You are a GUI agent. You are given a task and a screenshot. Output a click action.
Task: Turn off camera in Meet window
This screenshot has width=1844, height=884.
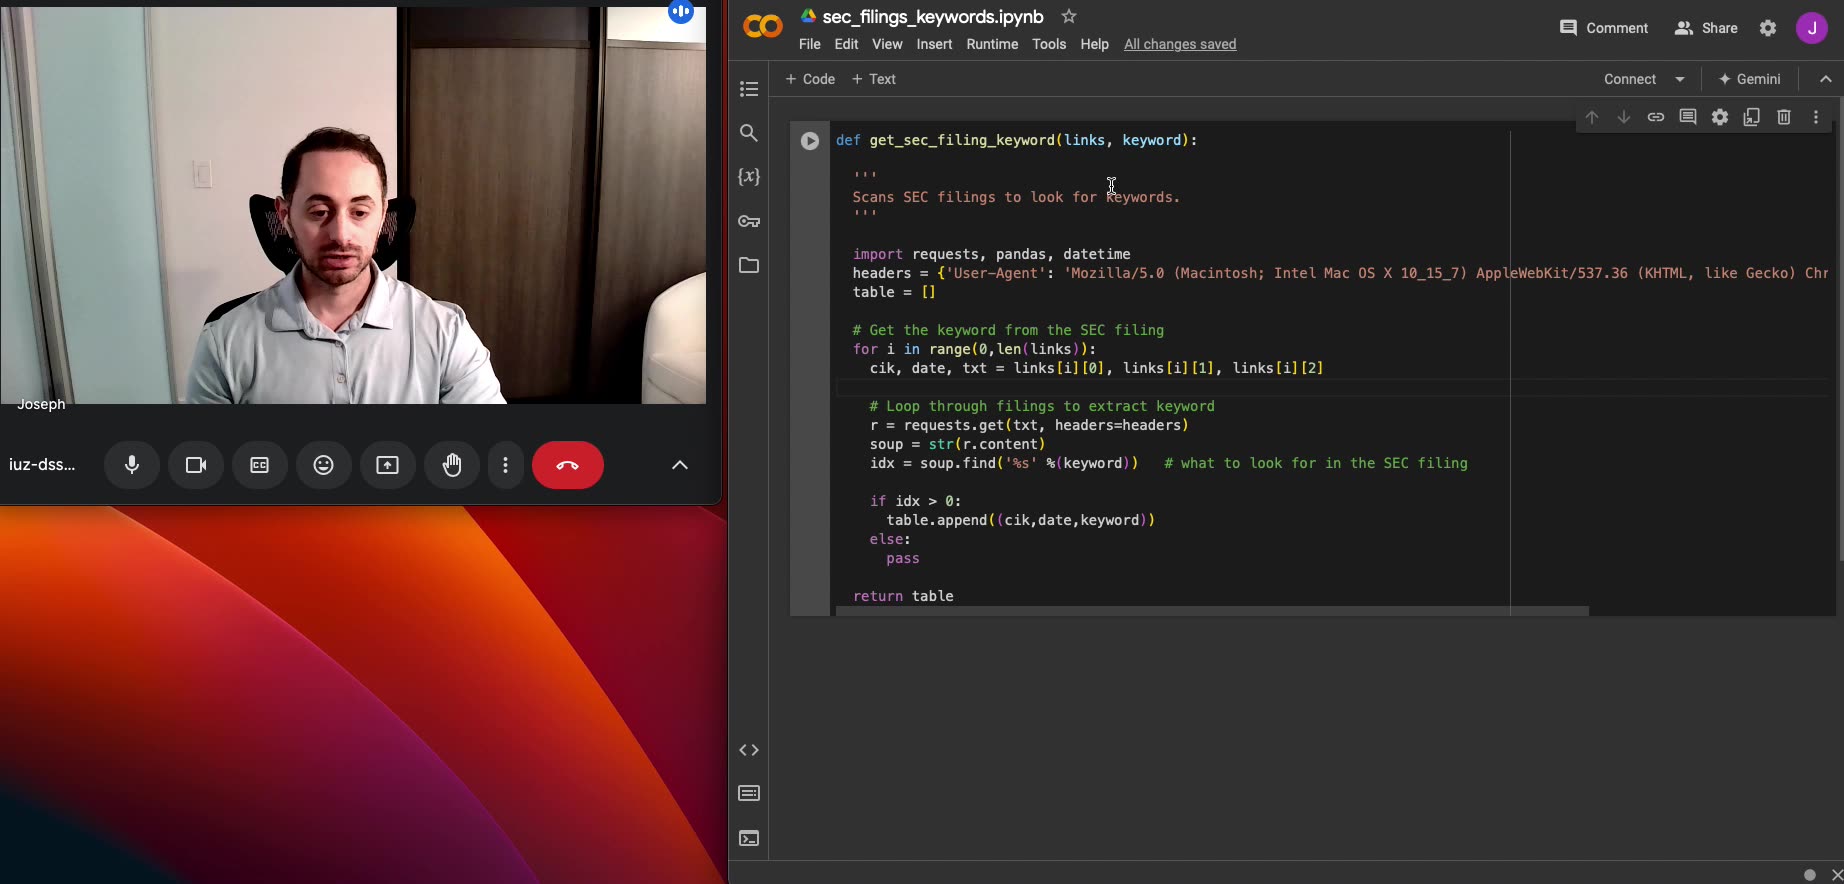coord(196,465)
